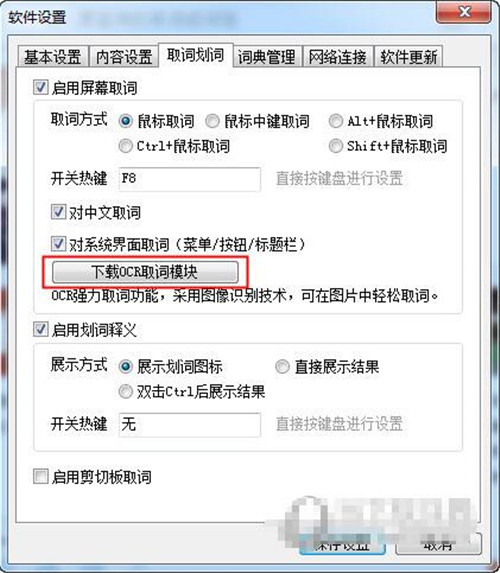Click the 划词 hotkey field showing 无
The height and width of the screenshot is (573, 500).
coord(189,425)
